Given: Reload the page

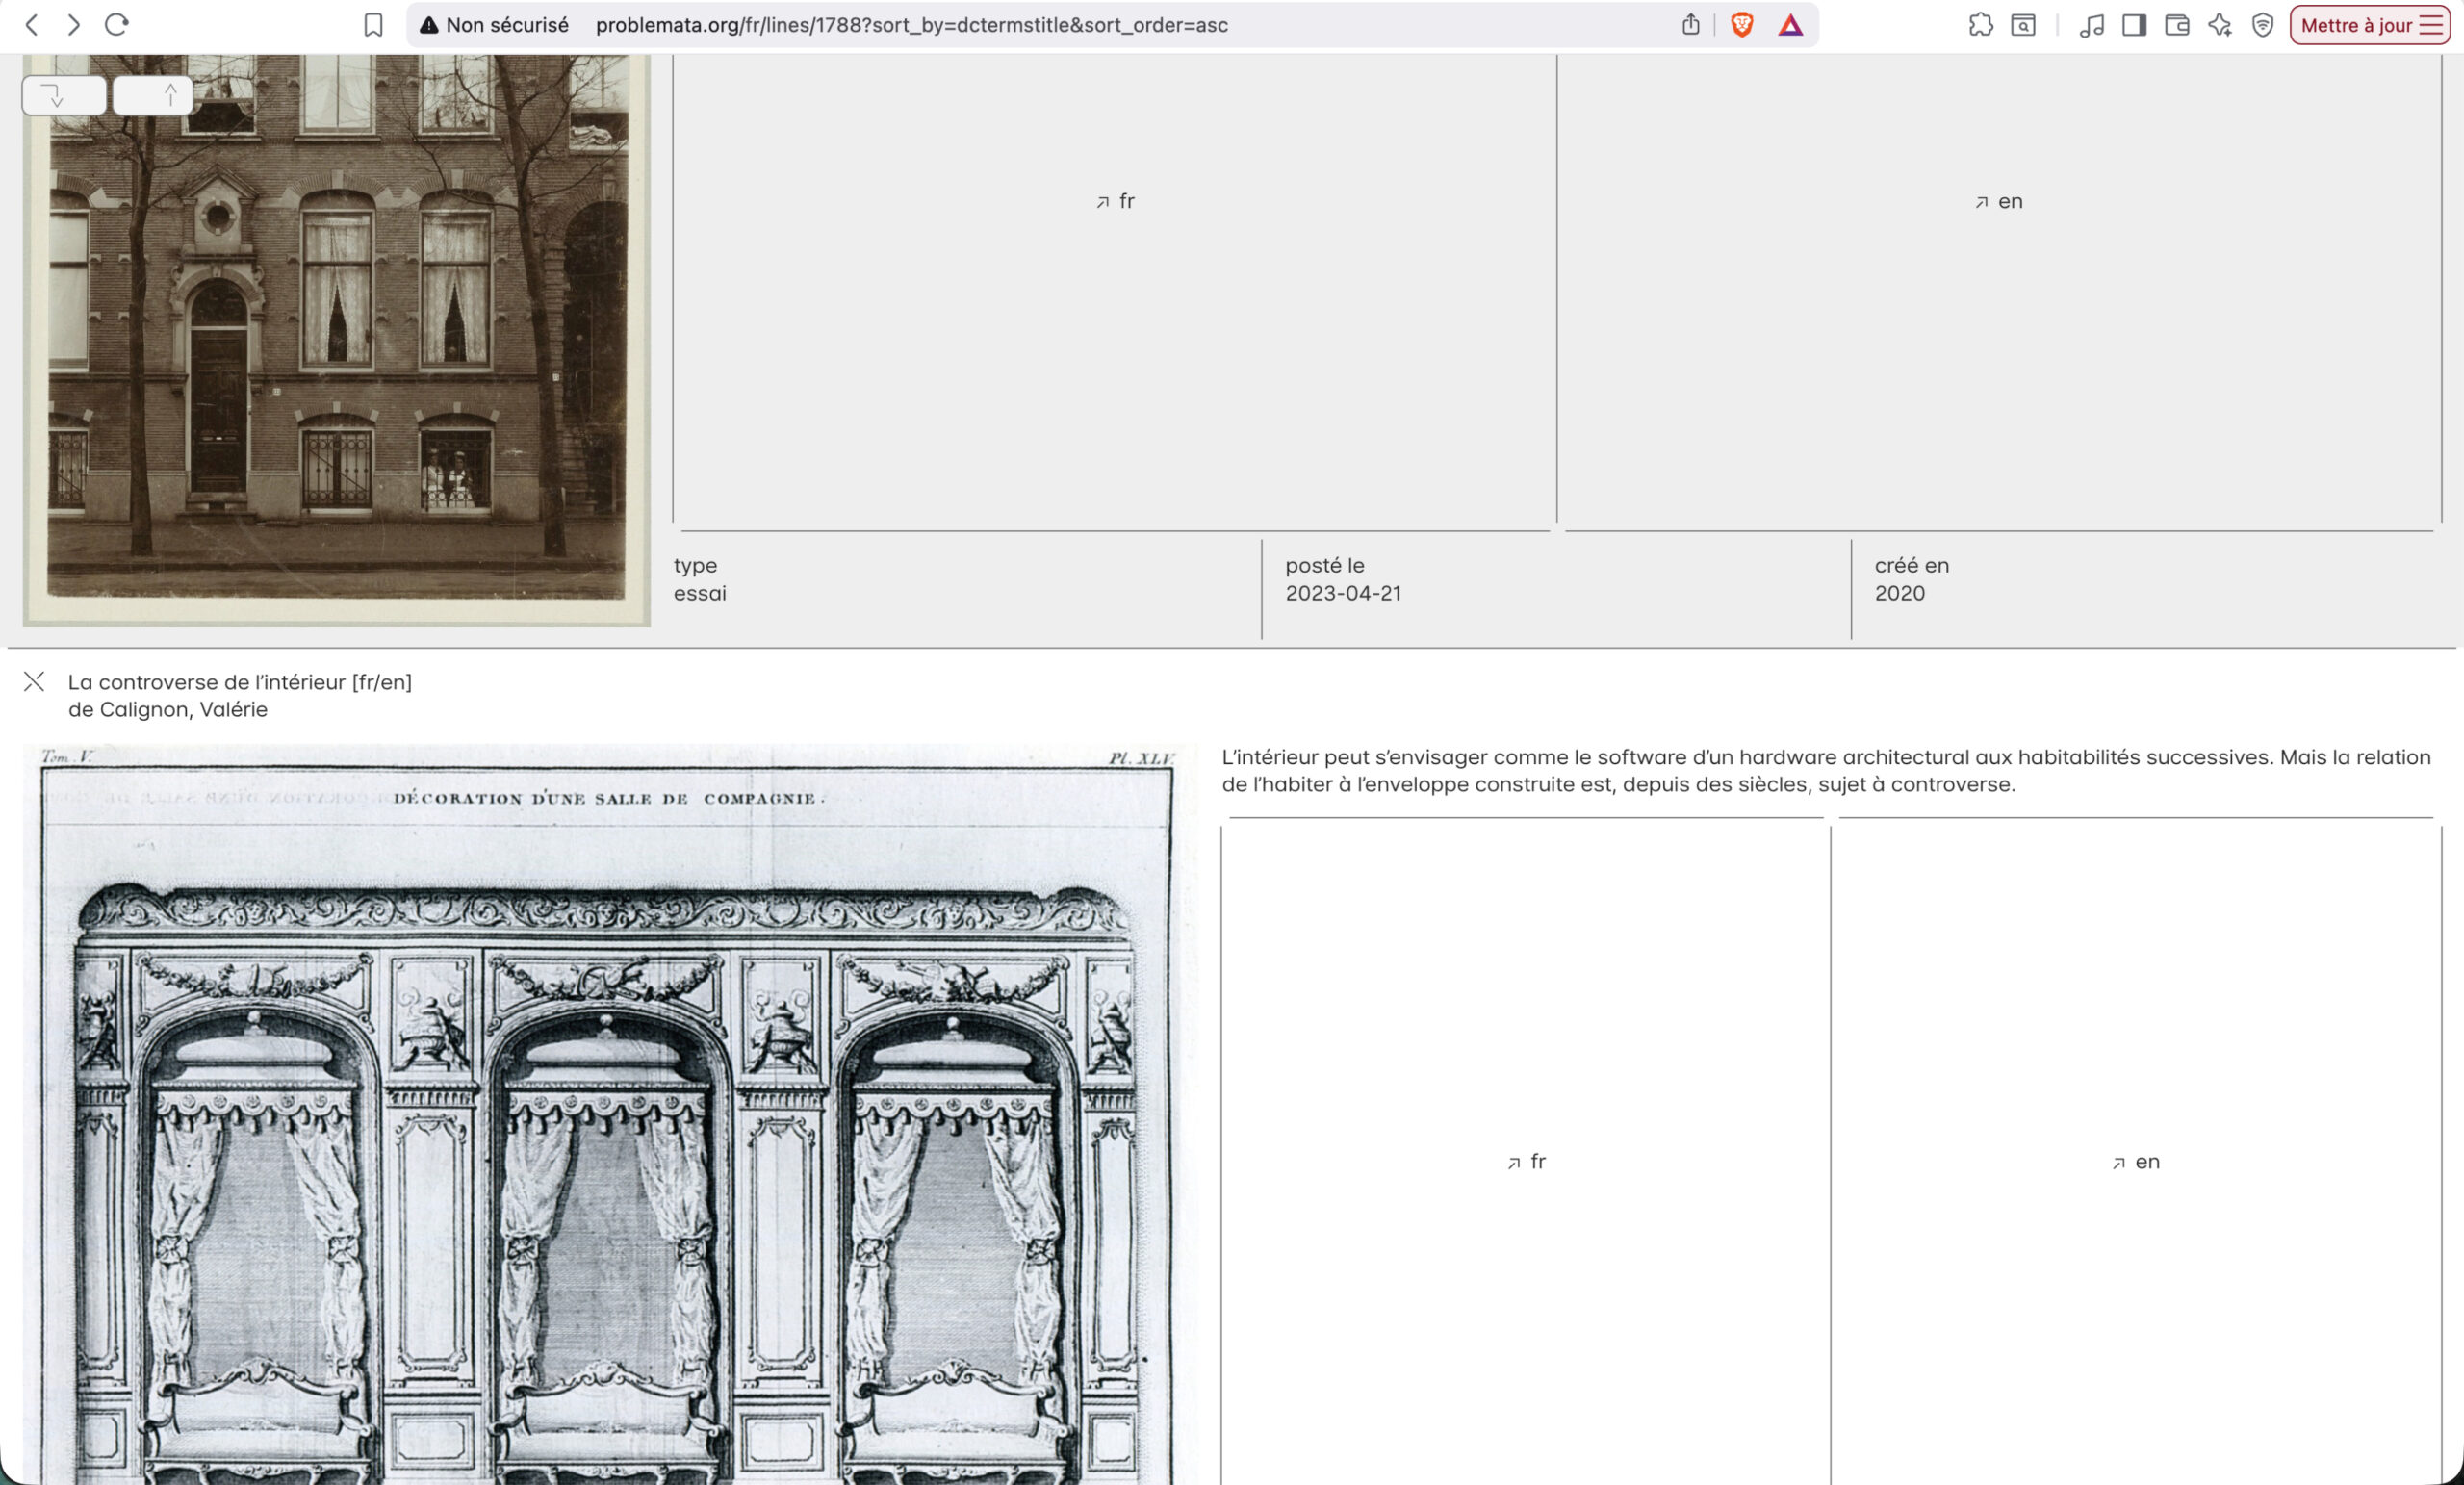Looking at the screenshot, I should (117, 25).
